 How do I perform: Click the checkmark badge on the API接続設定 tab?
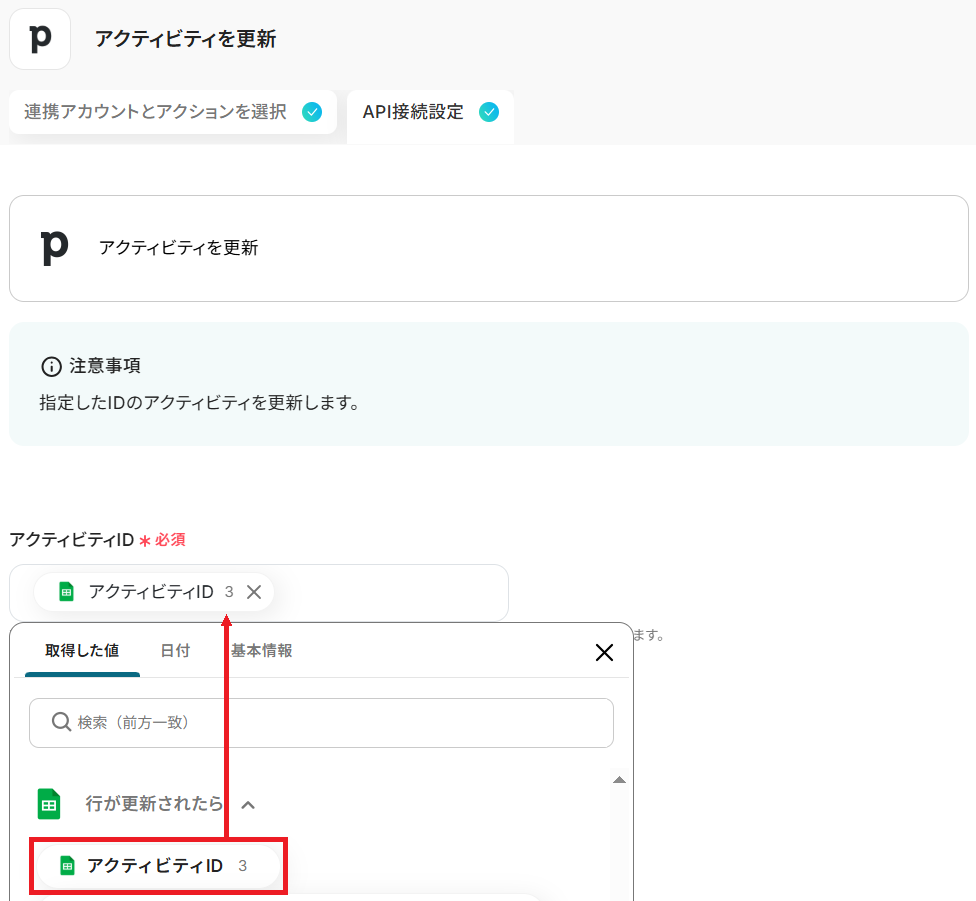tap(489, 112)
